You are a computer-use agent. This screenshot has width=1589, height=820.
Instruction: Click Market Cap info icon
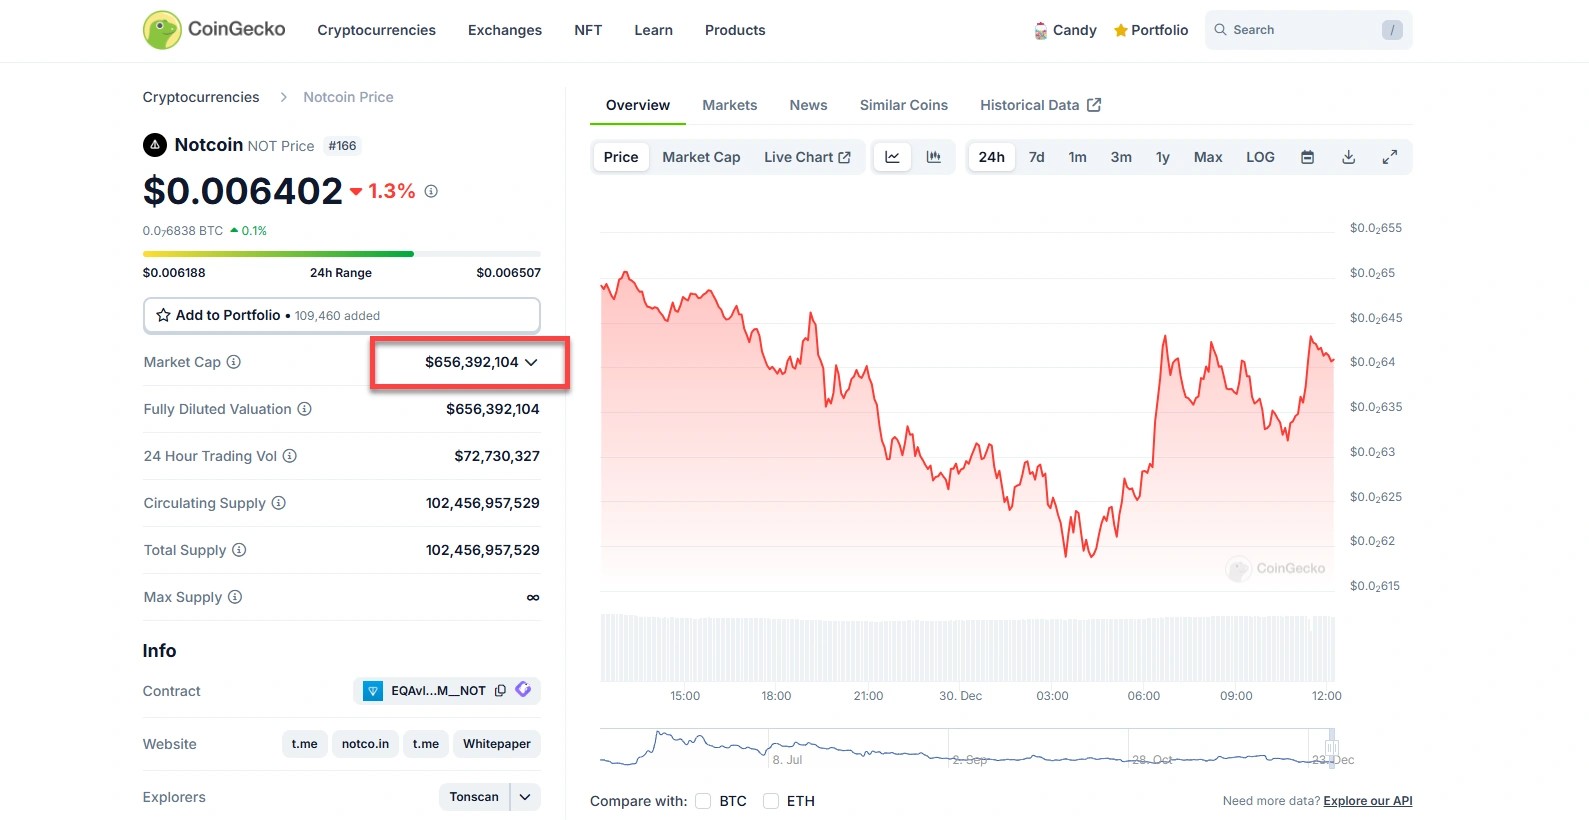(234, 362)
